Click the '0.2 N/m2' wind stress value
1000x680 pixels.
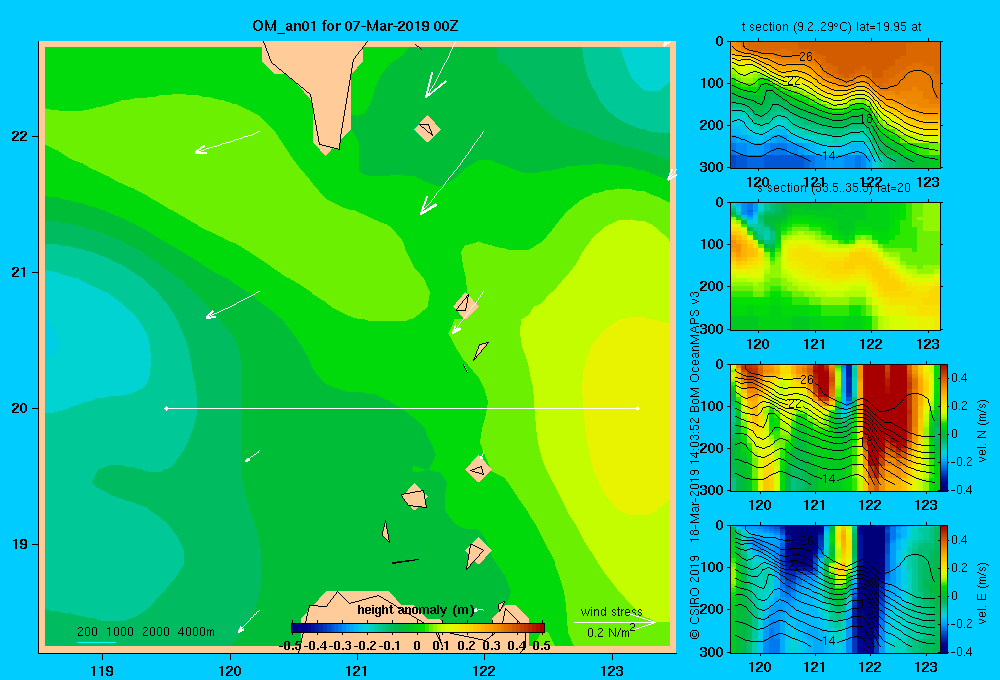(610, 632)
